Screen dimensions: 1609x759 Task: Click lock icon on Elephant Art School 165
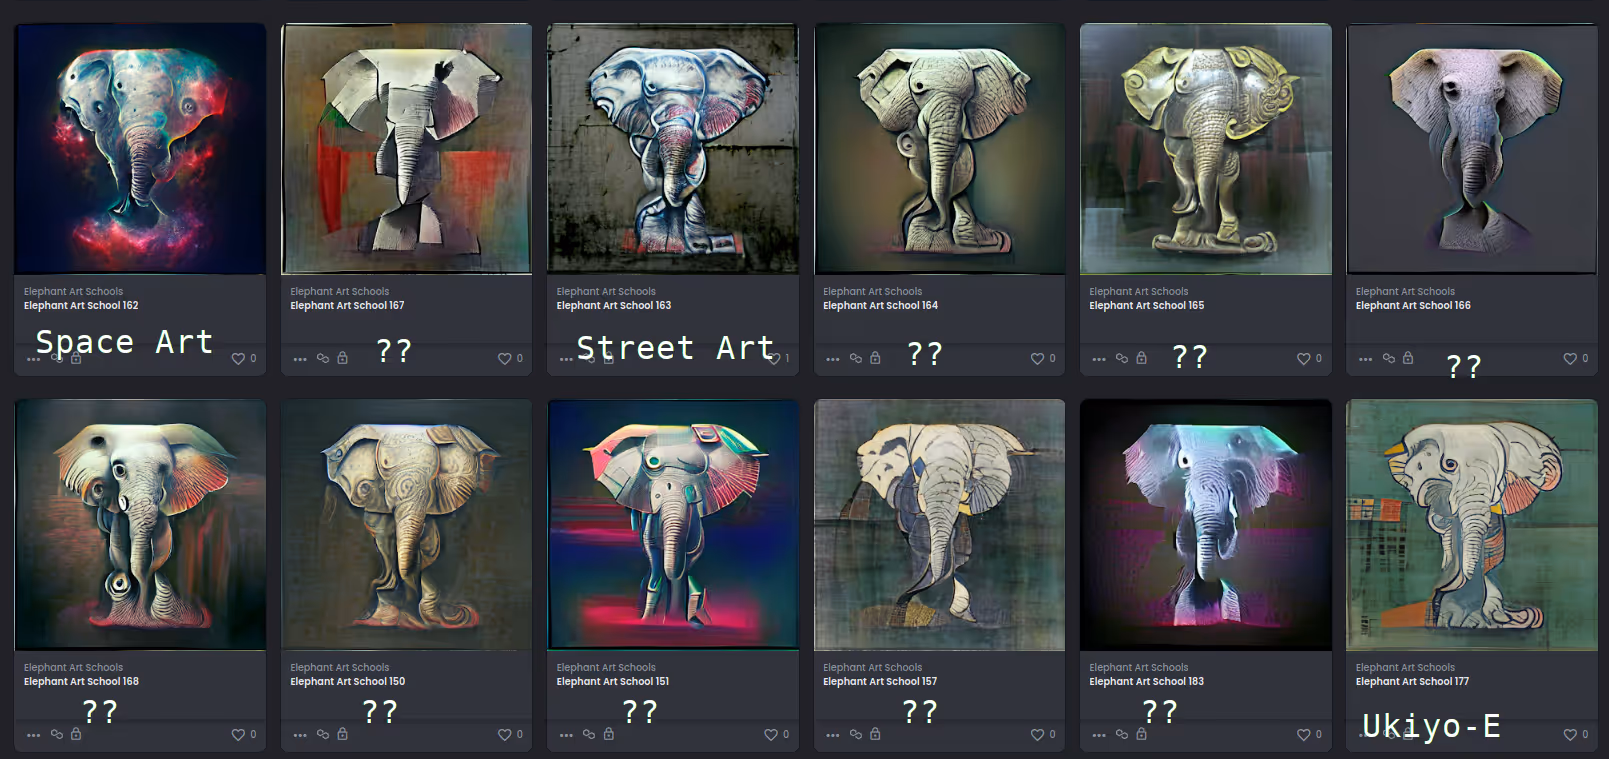[1141, 357]
